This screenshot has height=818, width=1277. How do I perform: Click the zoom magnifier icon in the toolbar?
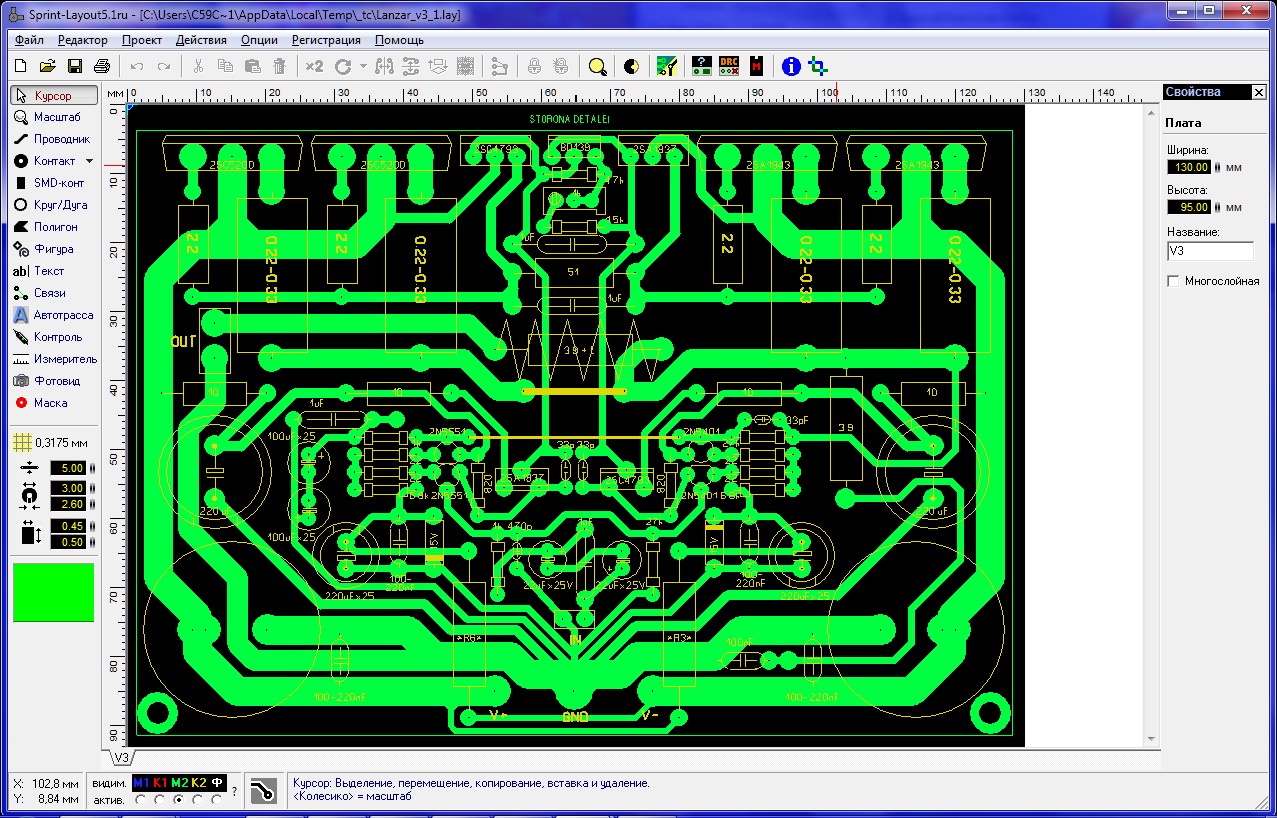tap(597, 66)
